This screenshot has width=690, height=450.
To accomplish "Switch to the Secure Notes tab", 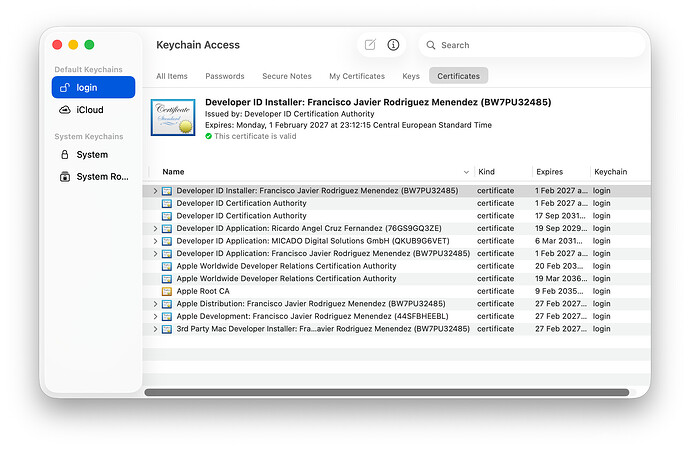I will click(x=287, y=76).
